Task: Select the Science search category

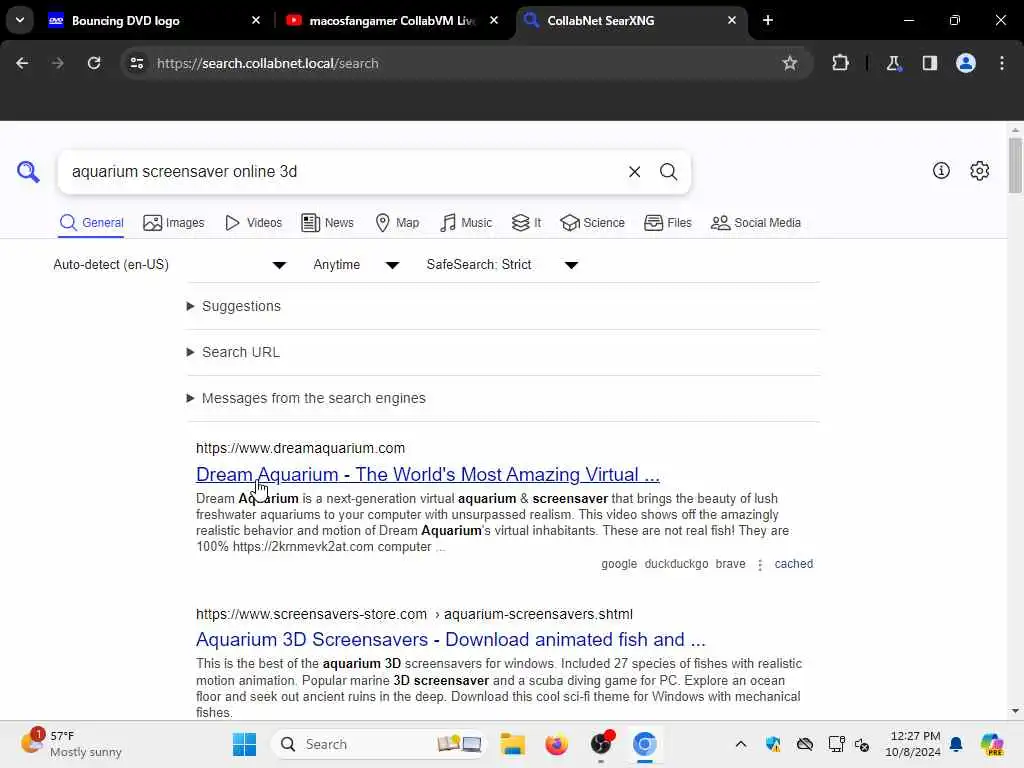Action: [x=592, y=223]
